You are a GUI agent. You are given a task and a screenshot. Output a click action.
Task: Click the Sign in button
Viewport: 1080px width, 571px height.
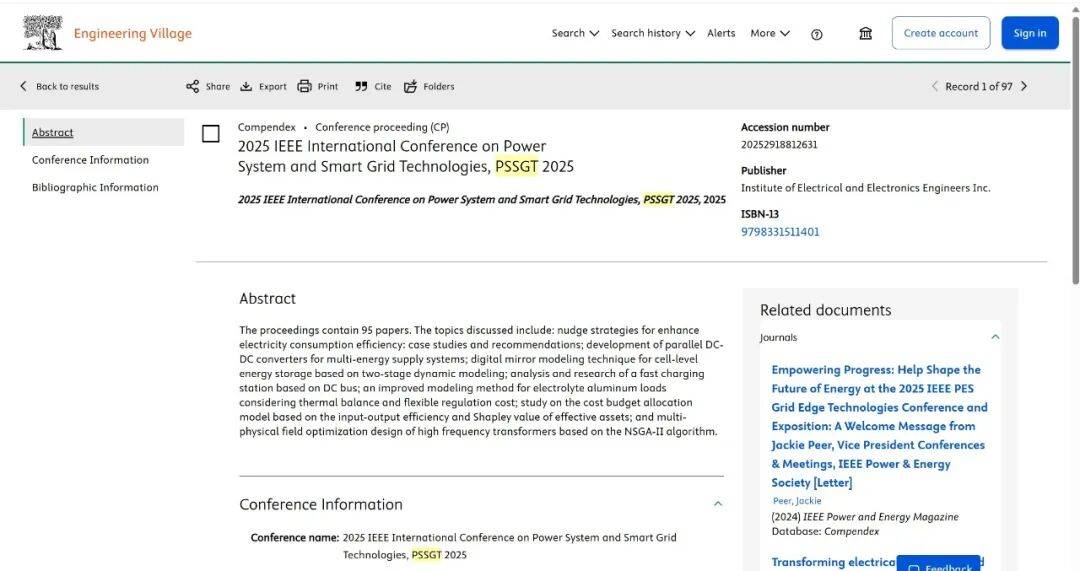point(1030,33)
